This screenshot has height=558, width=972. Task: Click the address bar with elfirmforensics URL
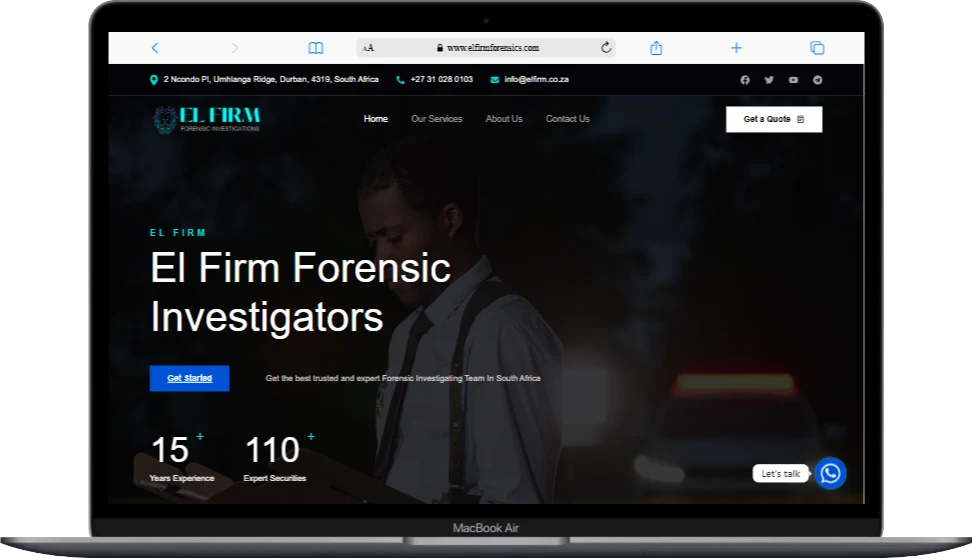tap(486, 48)
